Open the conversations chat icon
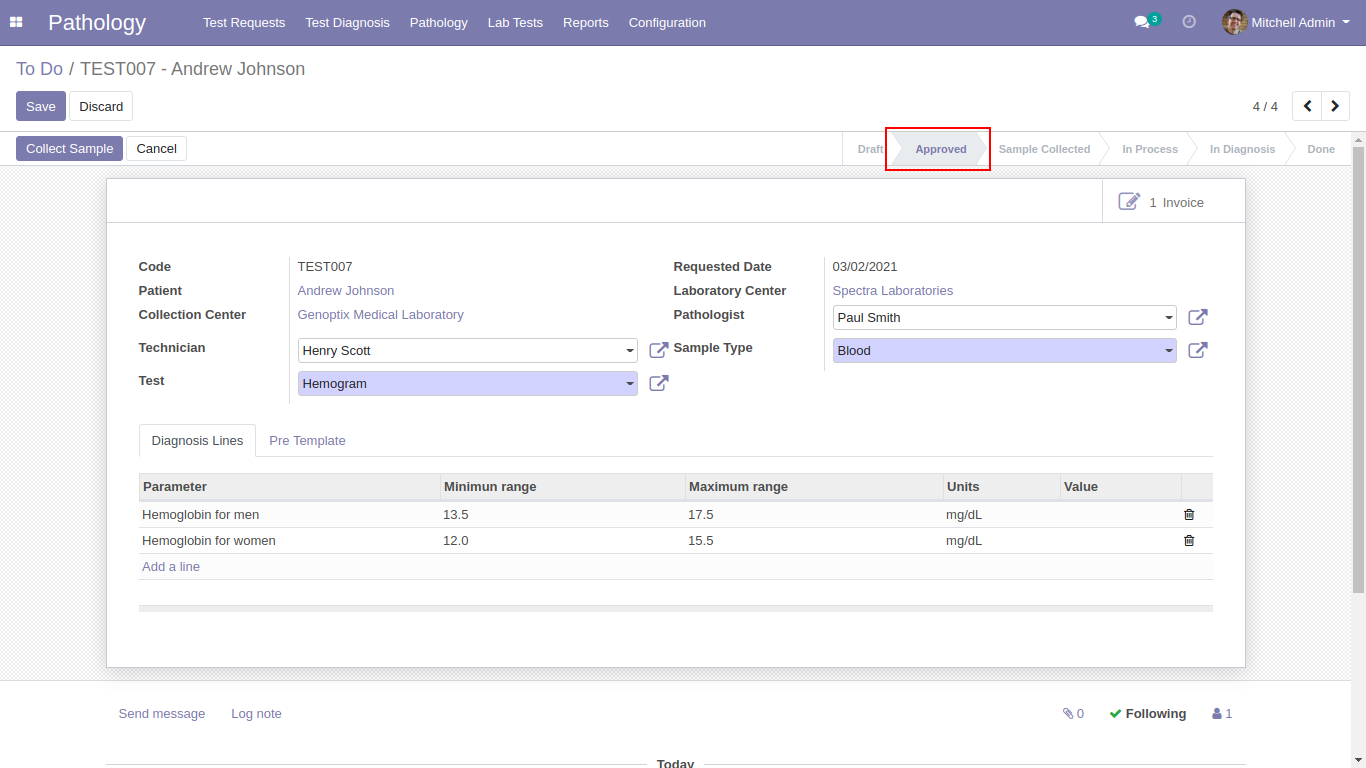This screenshot has width=1366, height=768. point(1141,22)
